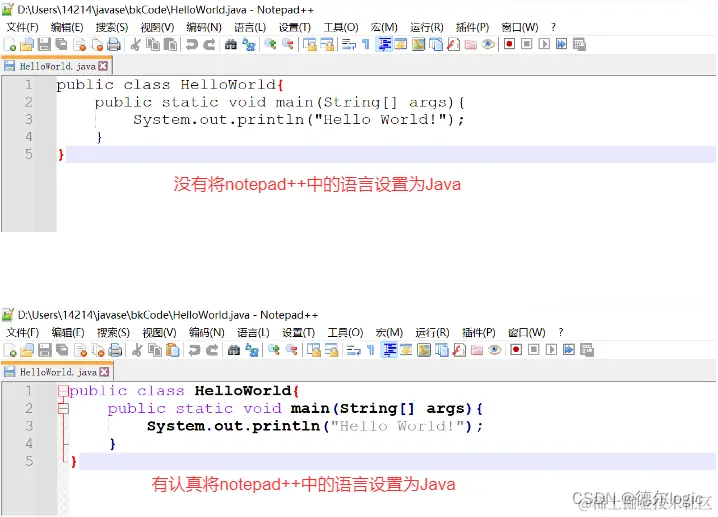
Task: Open Folder as Workspace in the top window toolbar
Action: (x=471, y=44)
